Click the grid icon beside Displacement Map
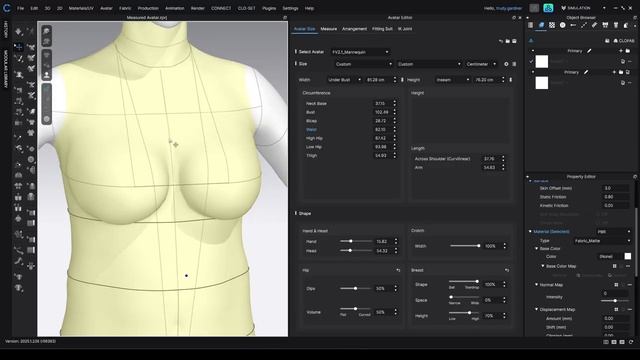This screenshot has height=360, width=640. coord(616,310)
